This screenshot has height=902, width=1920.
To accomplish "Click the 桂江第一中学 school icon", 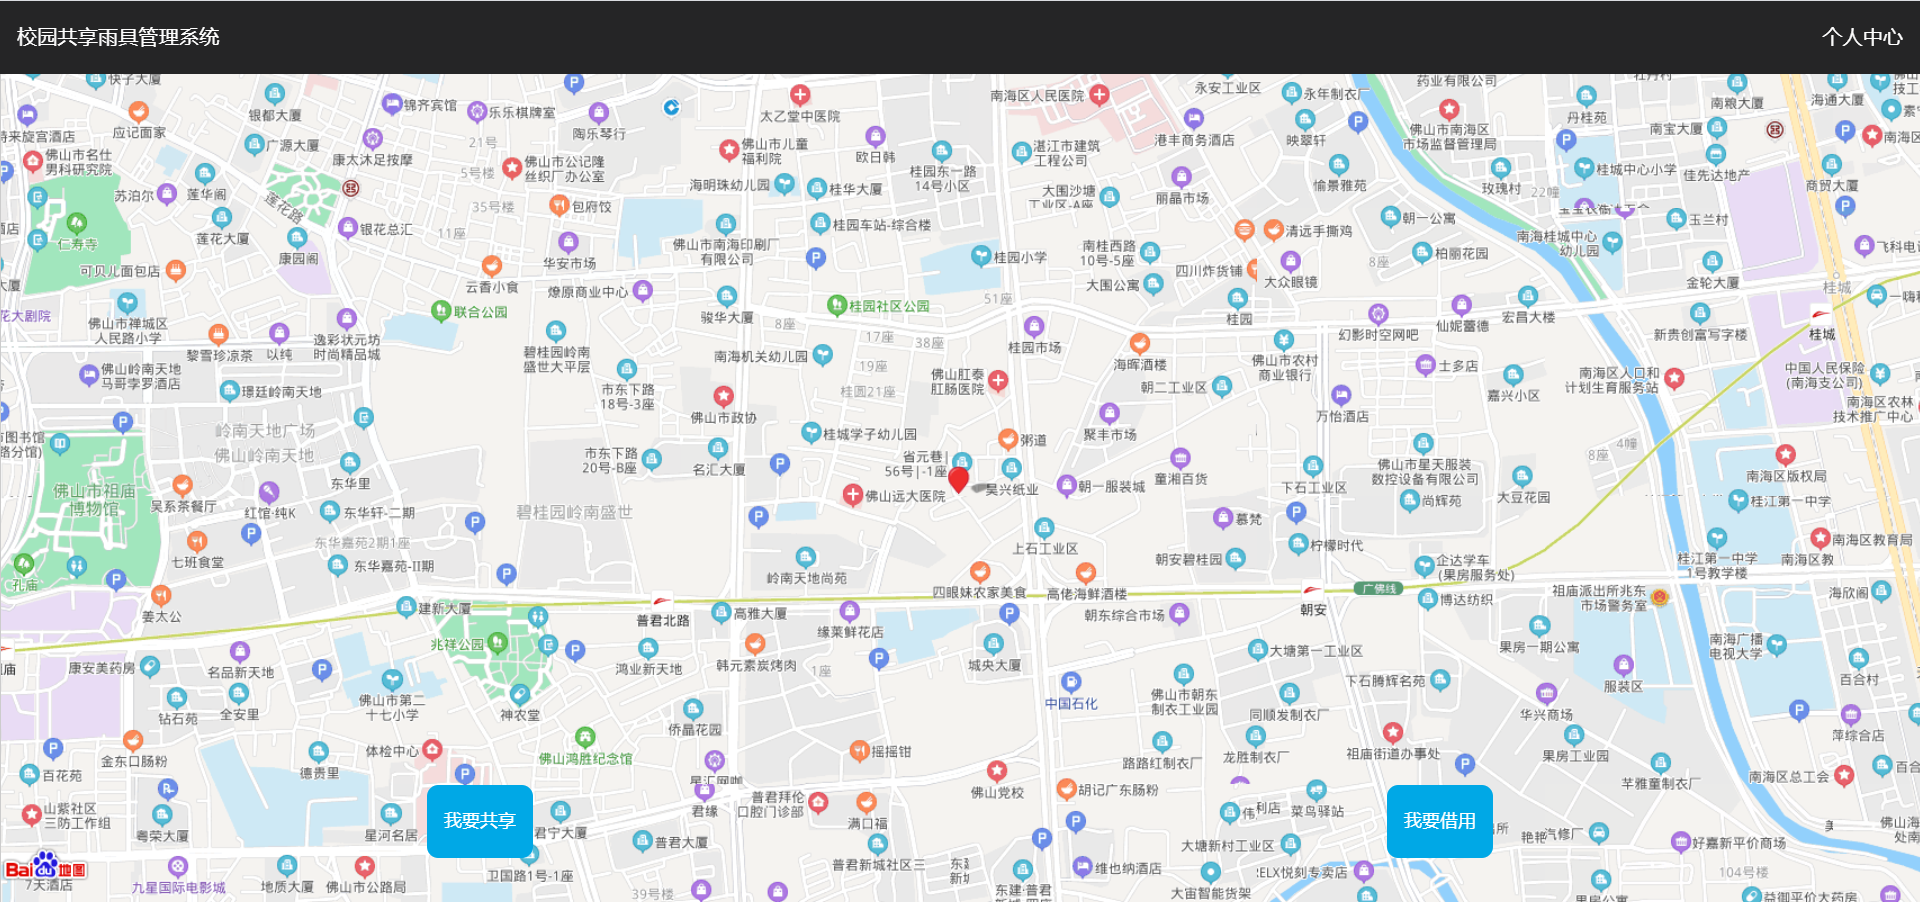I will point(1738,500).
